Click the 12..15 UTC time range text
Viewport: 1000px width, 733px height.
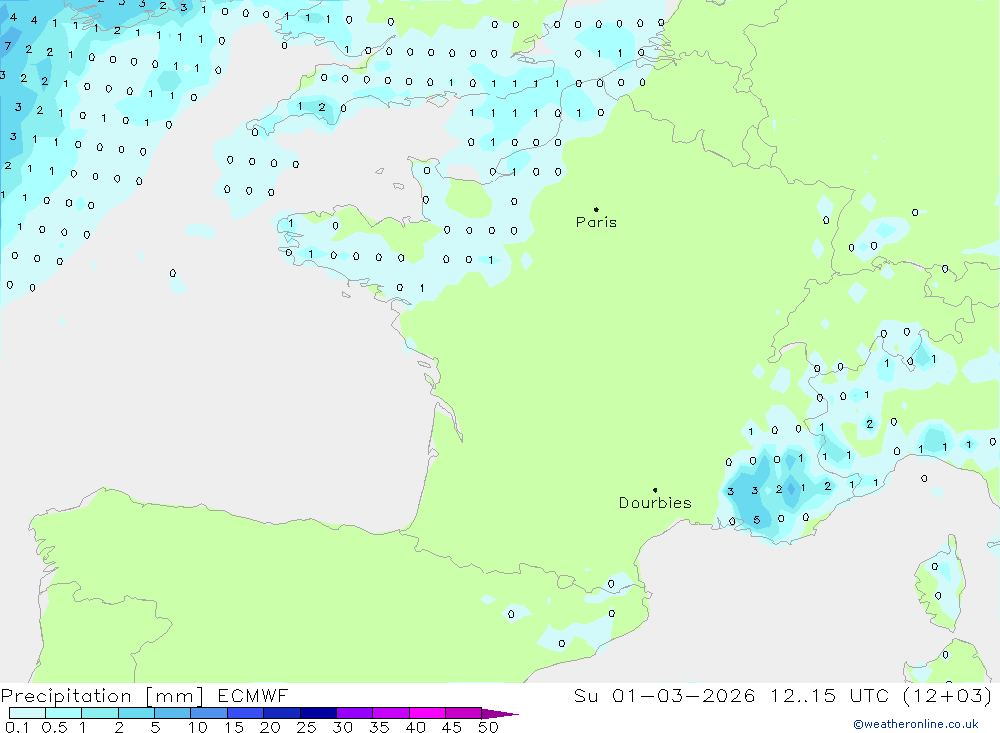point(829,695)
